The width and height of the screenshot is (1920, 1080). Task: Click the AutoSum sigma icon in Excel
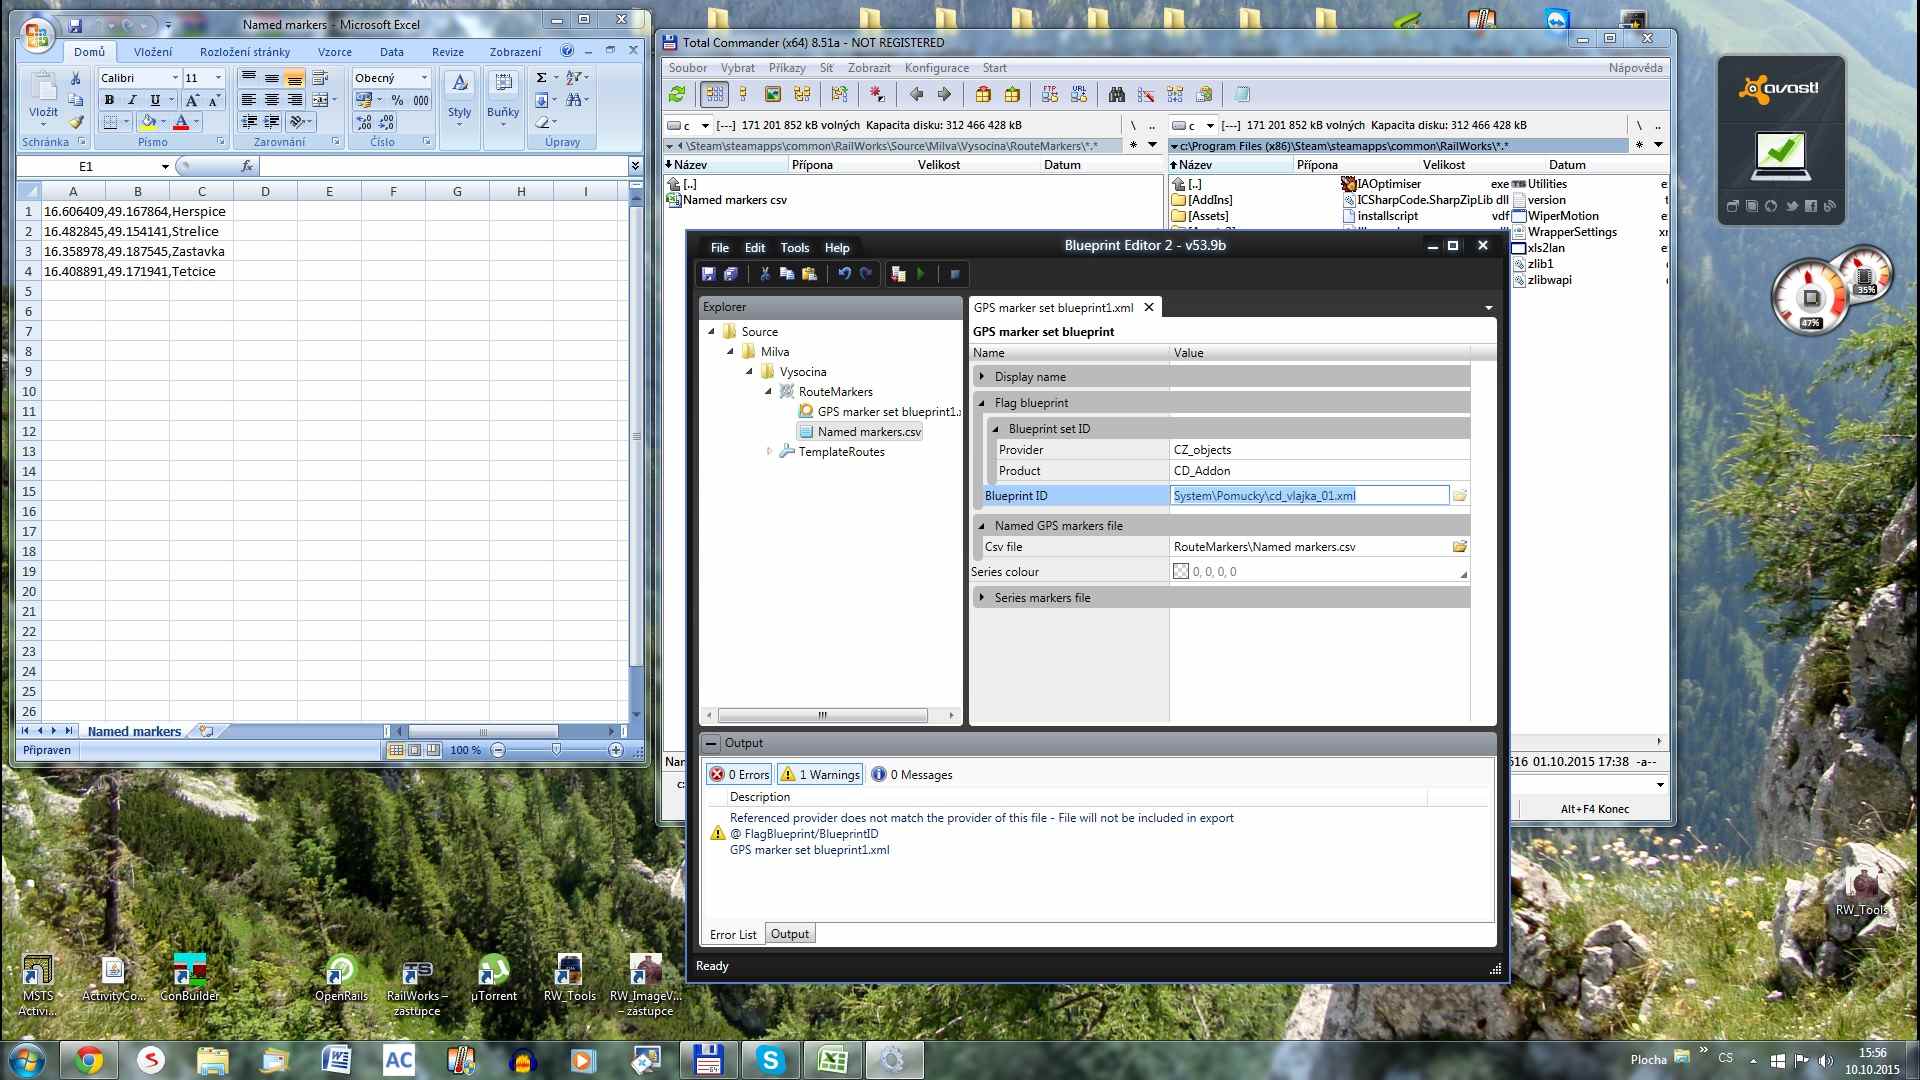541,77
